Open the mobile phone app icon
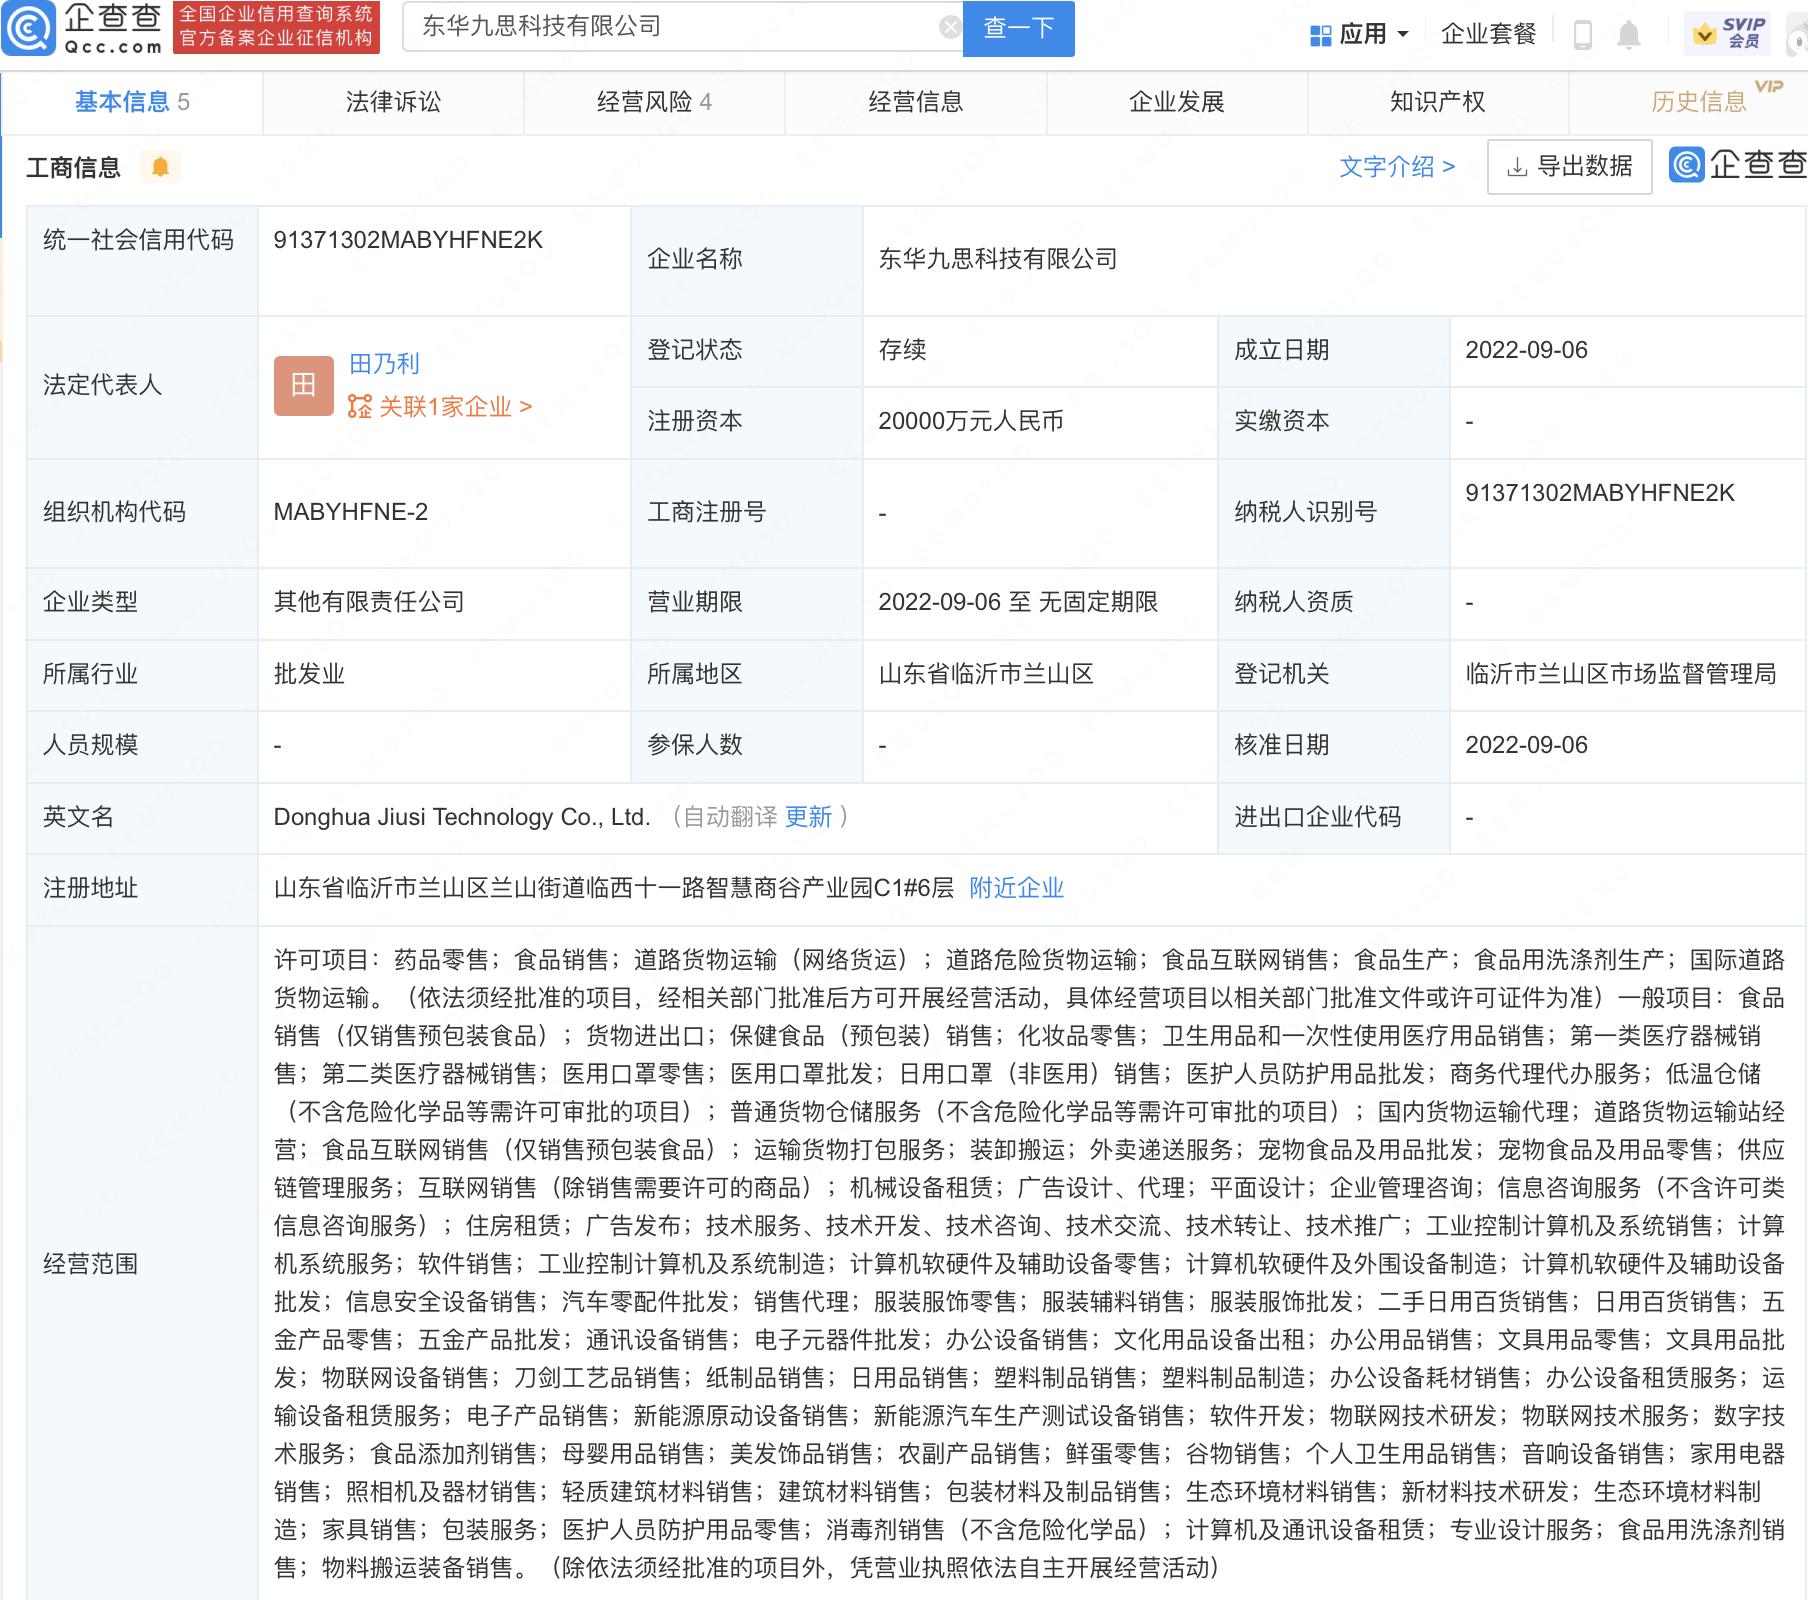The height and width of the screenshot is (1600, 1808). point(1583,35)
